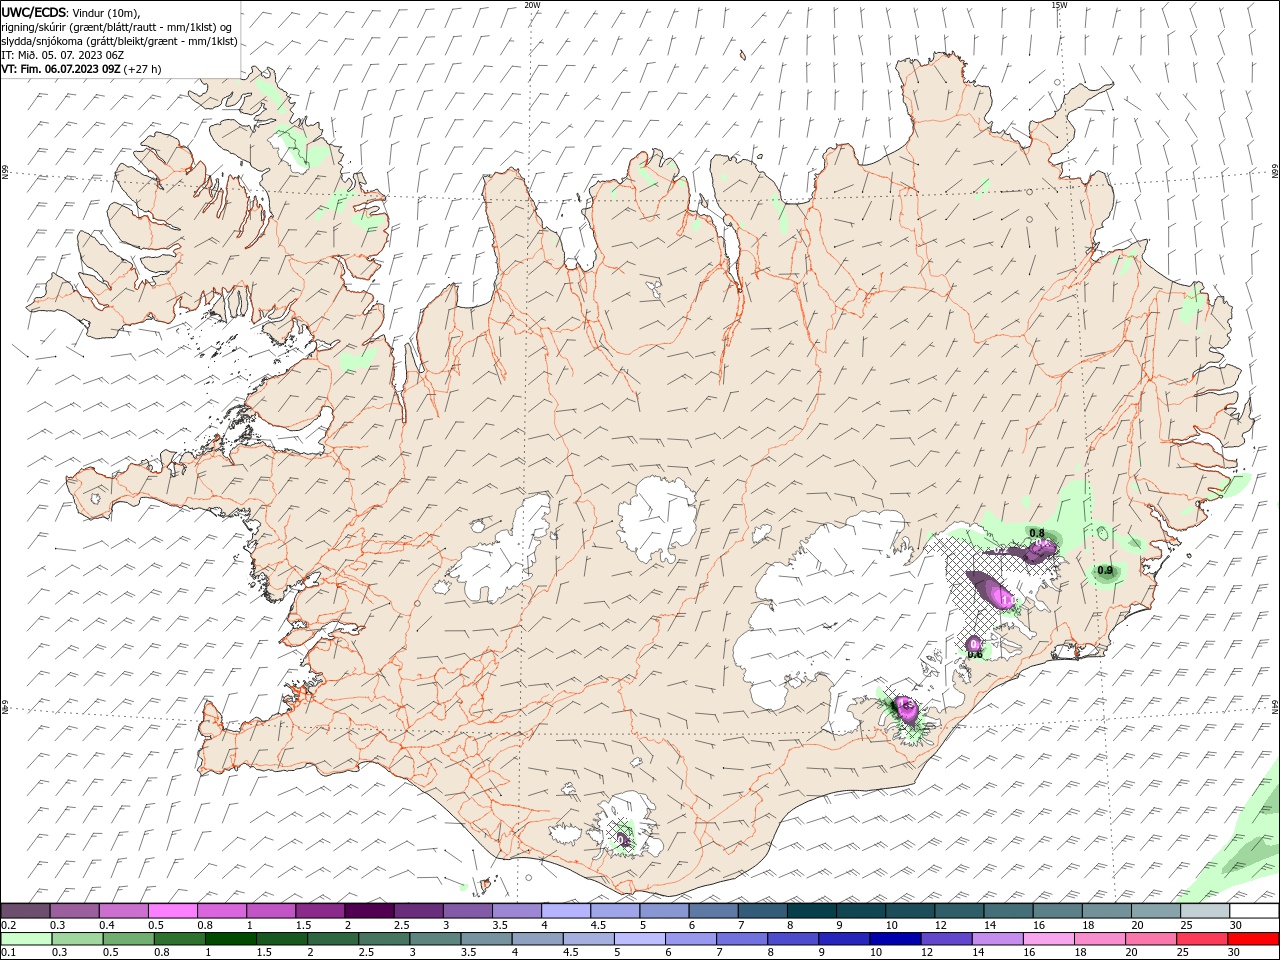Select the white snow legend swatch at 30
Screen dimensions: 1280x960
pos(1254,911)
